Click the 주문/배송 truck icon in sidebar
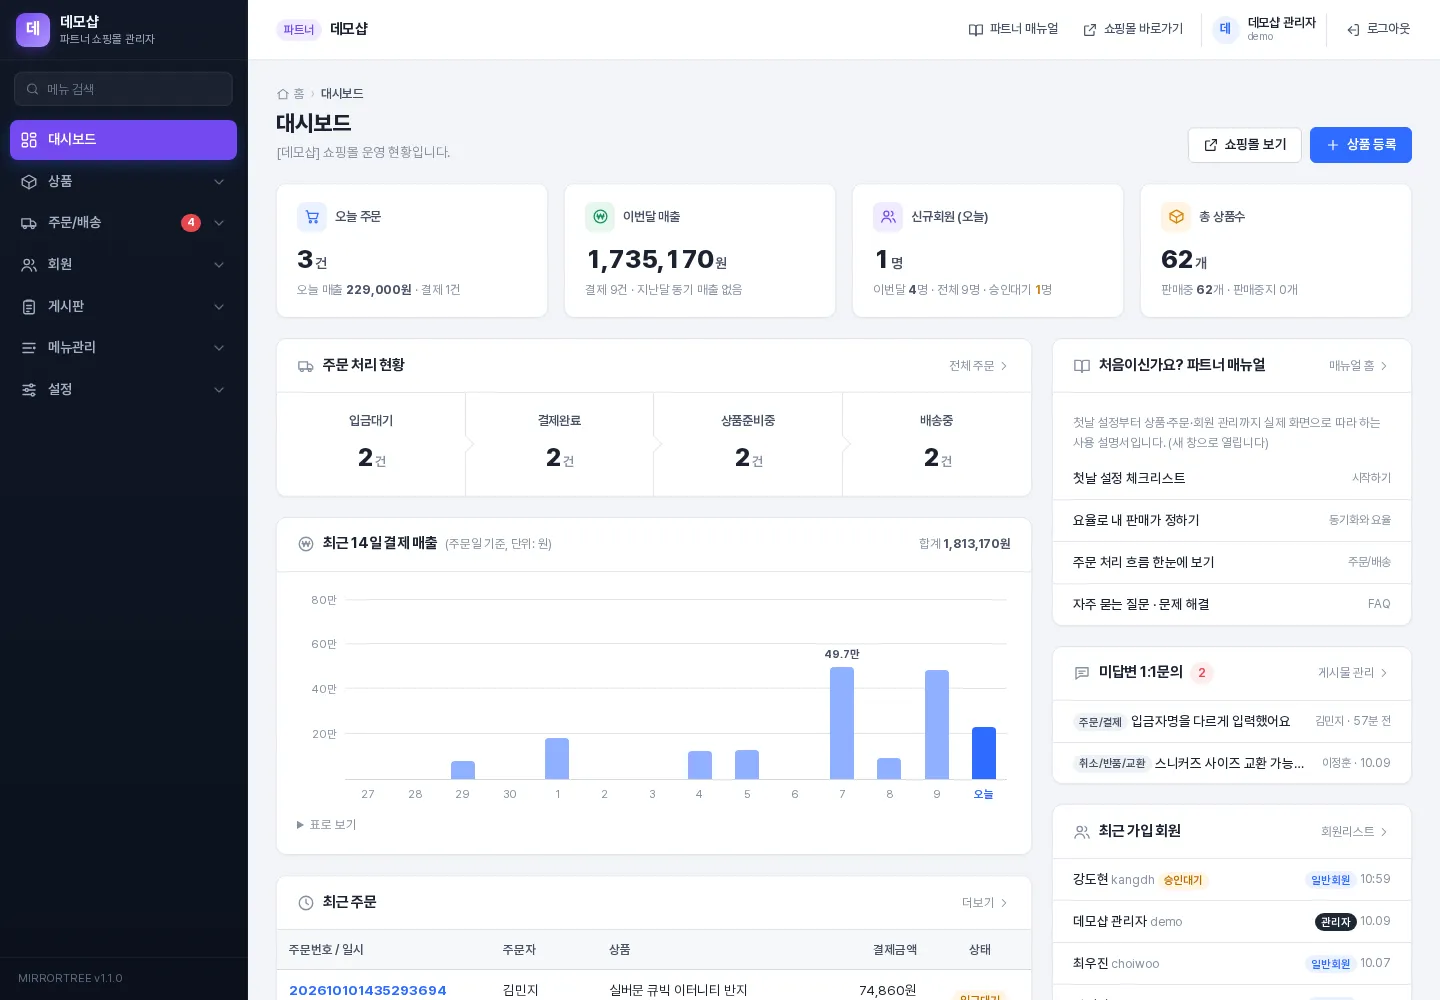Viewport: 1440px width, 1000px height. [29, 223]
